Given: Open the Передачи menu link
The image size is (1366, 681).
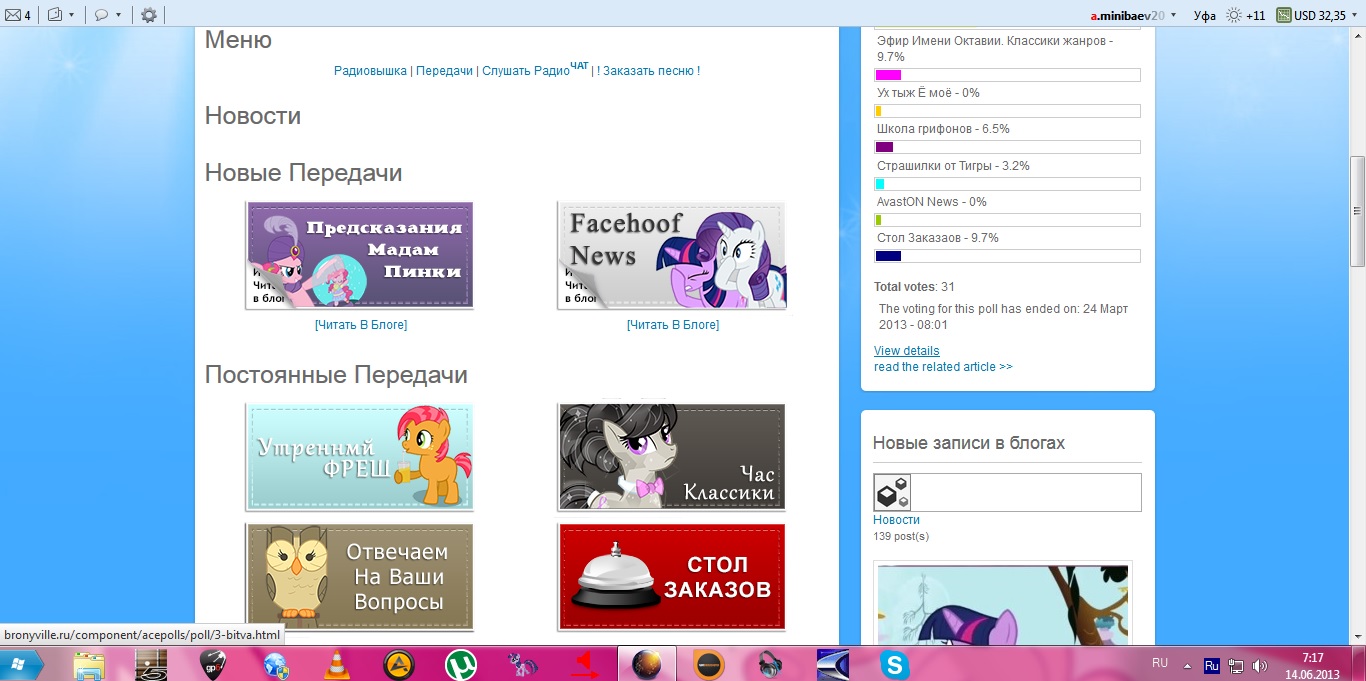Looking at the screenshot, I should coord(444,71).
